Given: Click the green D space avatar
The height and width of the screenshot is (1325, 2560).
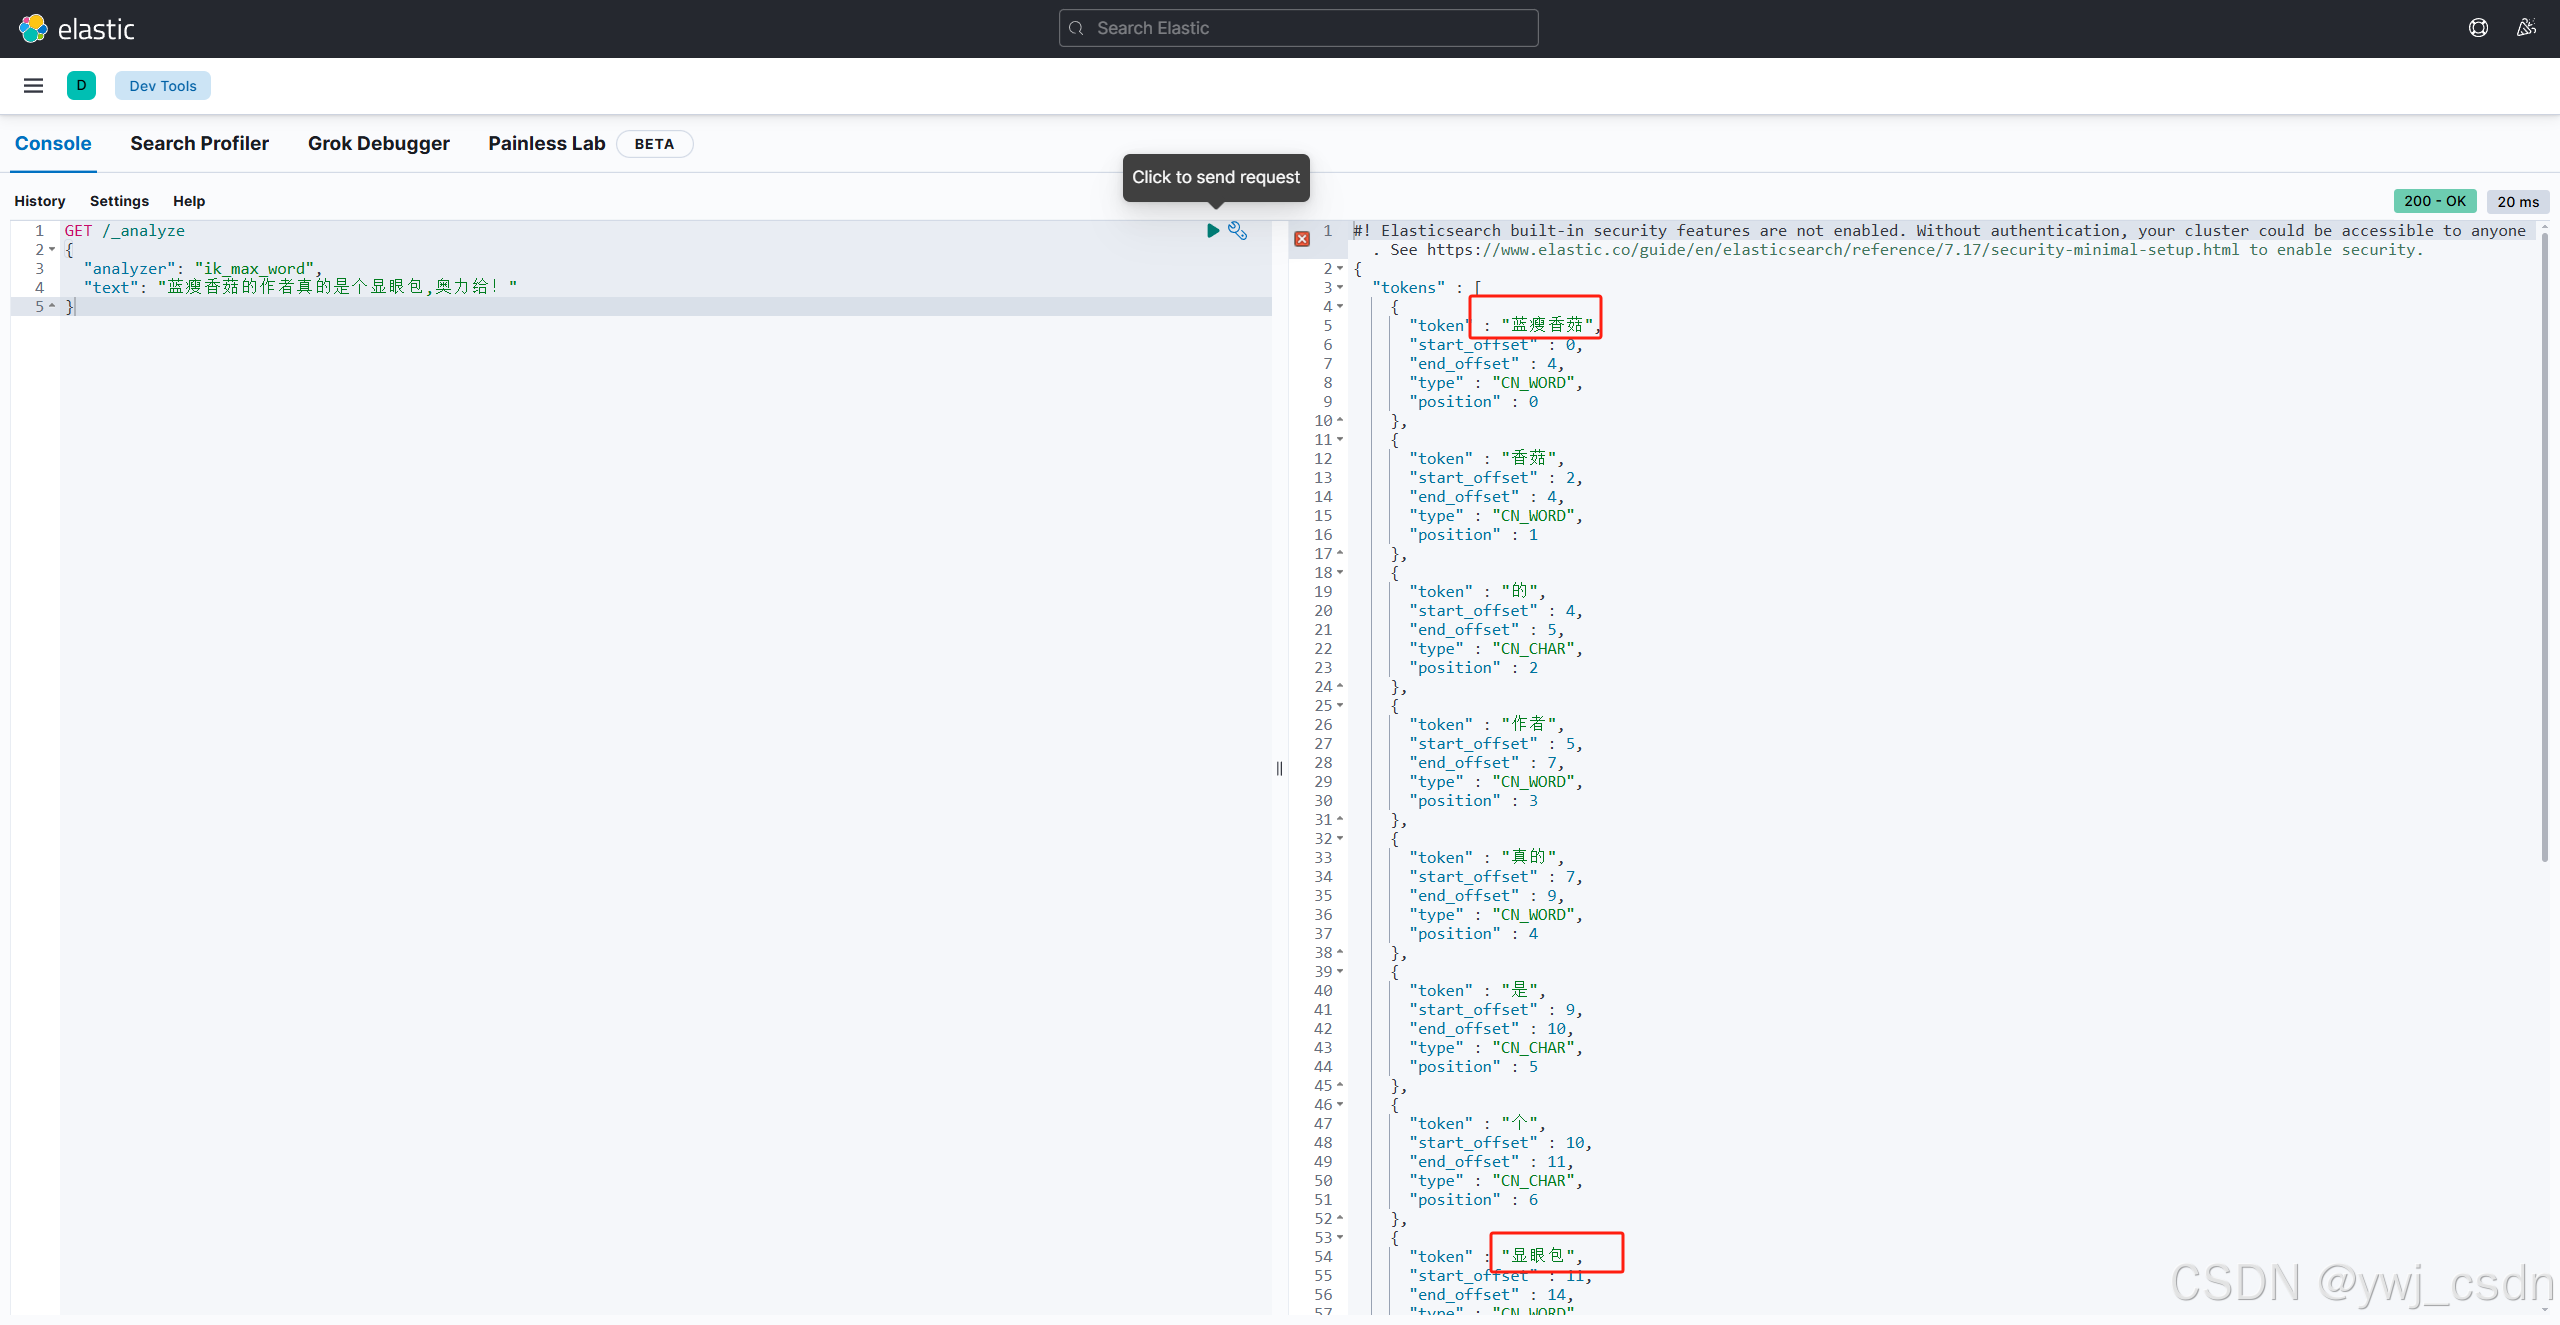Looking at the screenshot, I should [81, 86].
